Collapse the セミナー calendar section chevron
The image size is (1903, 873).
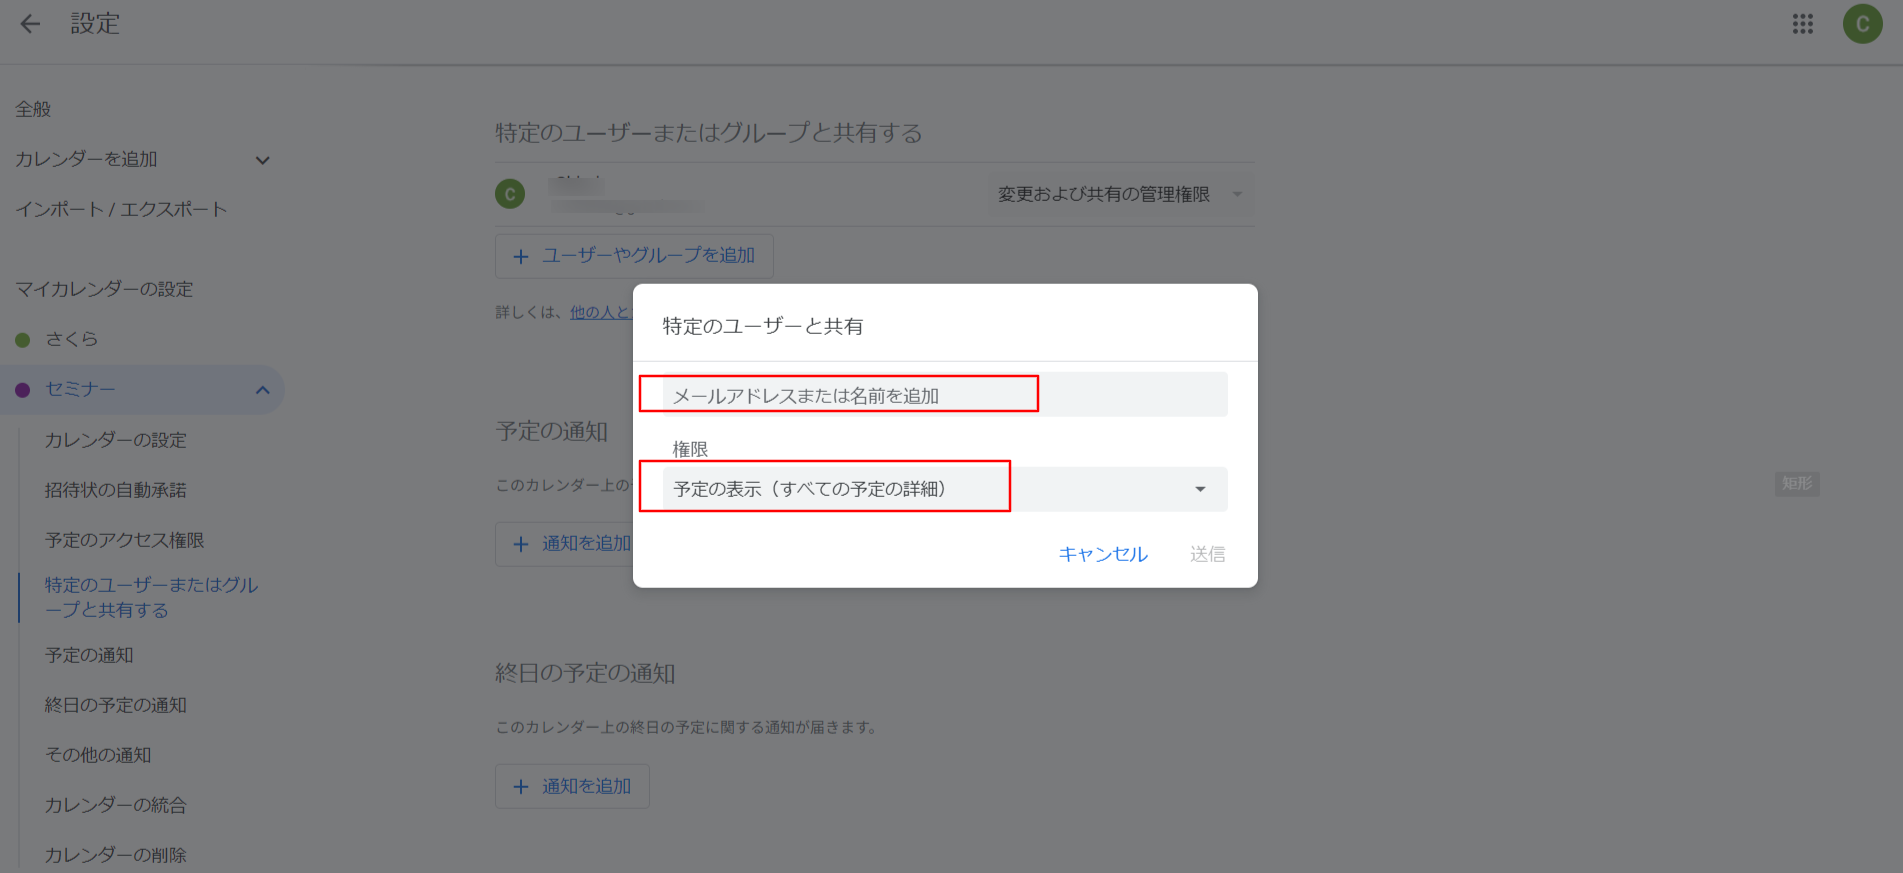[x=262, y=390]
